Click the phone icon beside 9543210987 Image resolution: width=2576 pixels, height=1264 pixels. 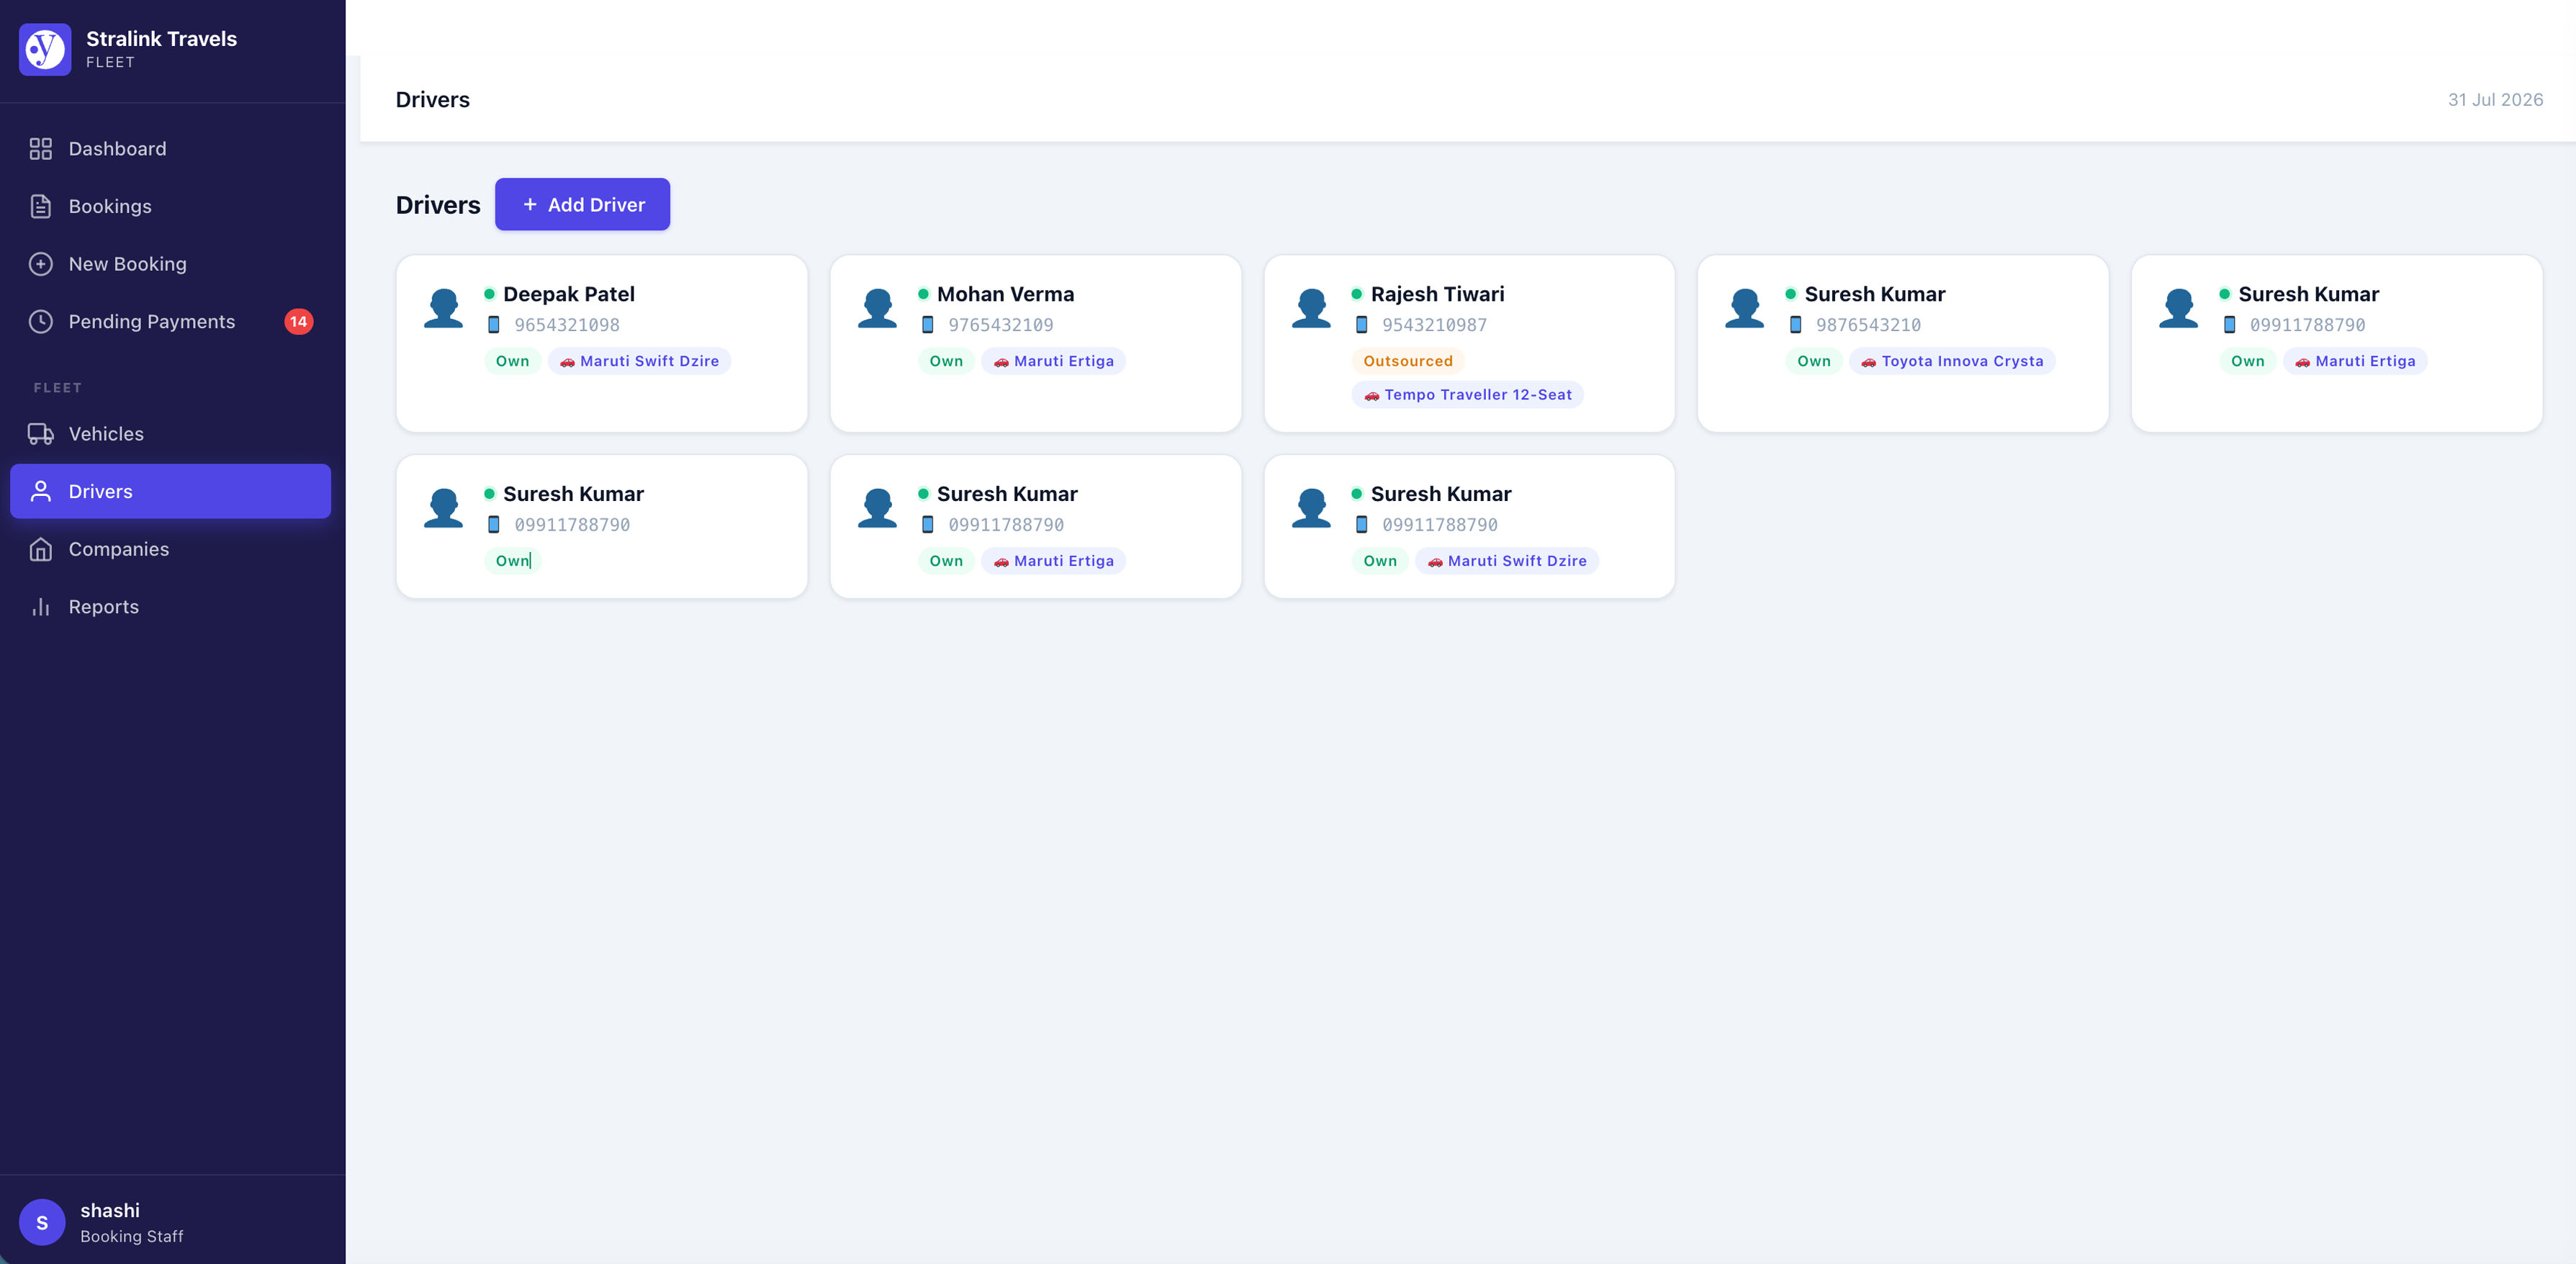[1361, 325]
